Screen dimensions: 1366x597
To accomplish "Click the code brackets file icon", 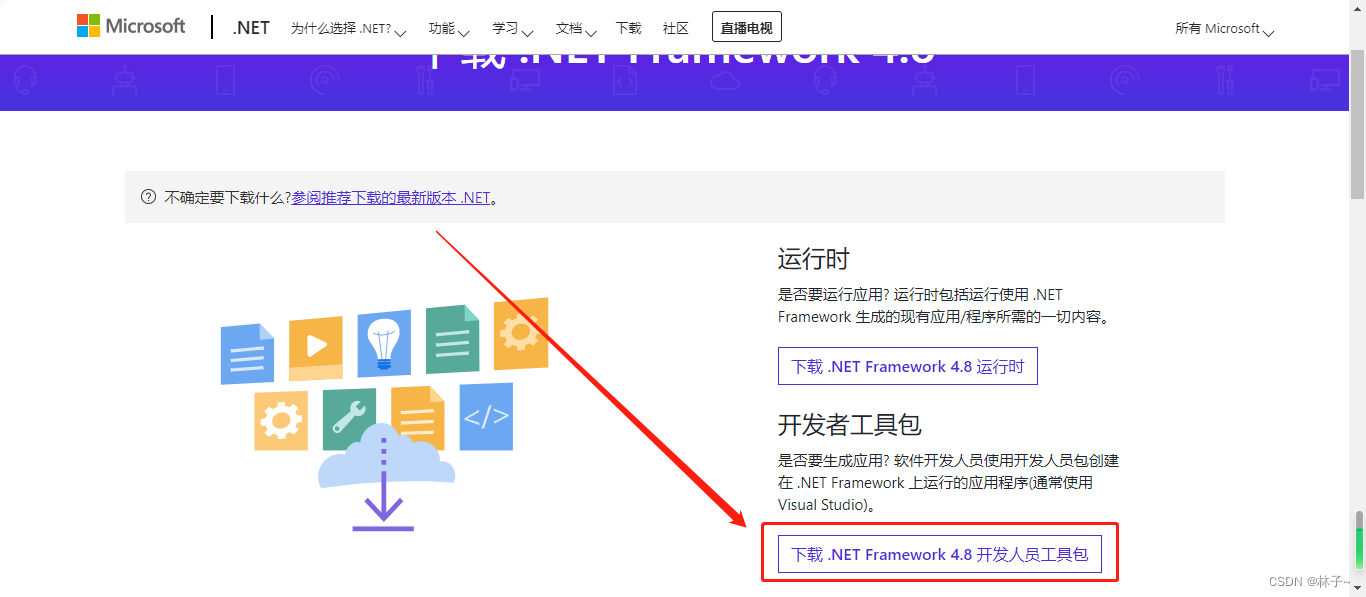I will pos(486,416).
